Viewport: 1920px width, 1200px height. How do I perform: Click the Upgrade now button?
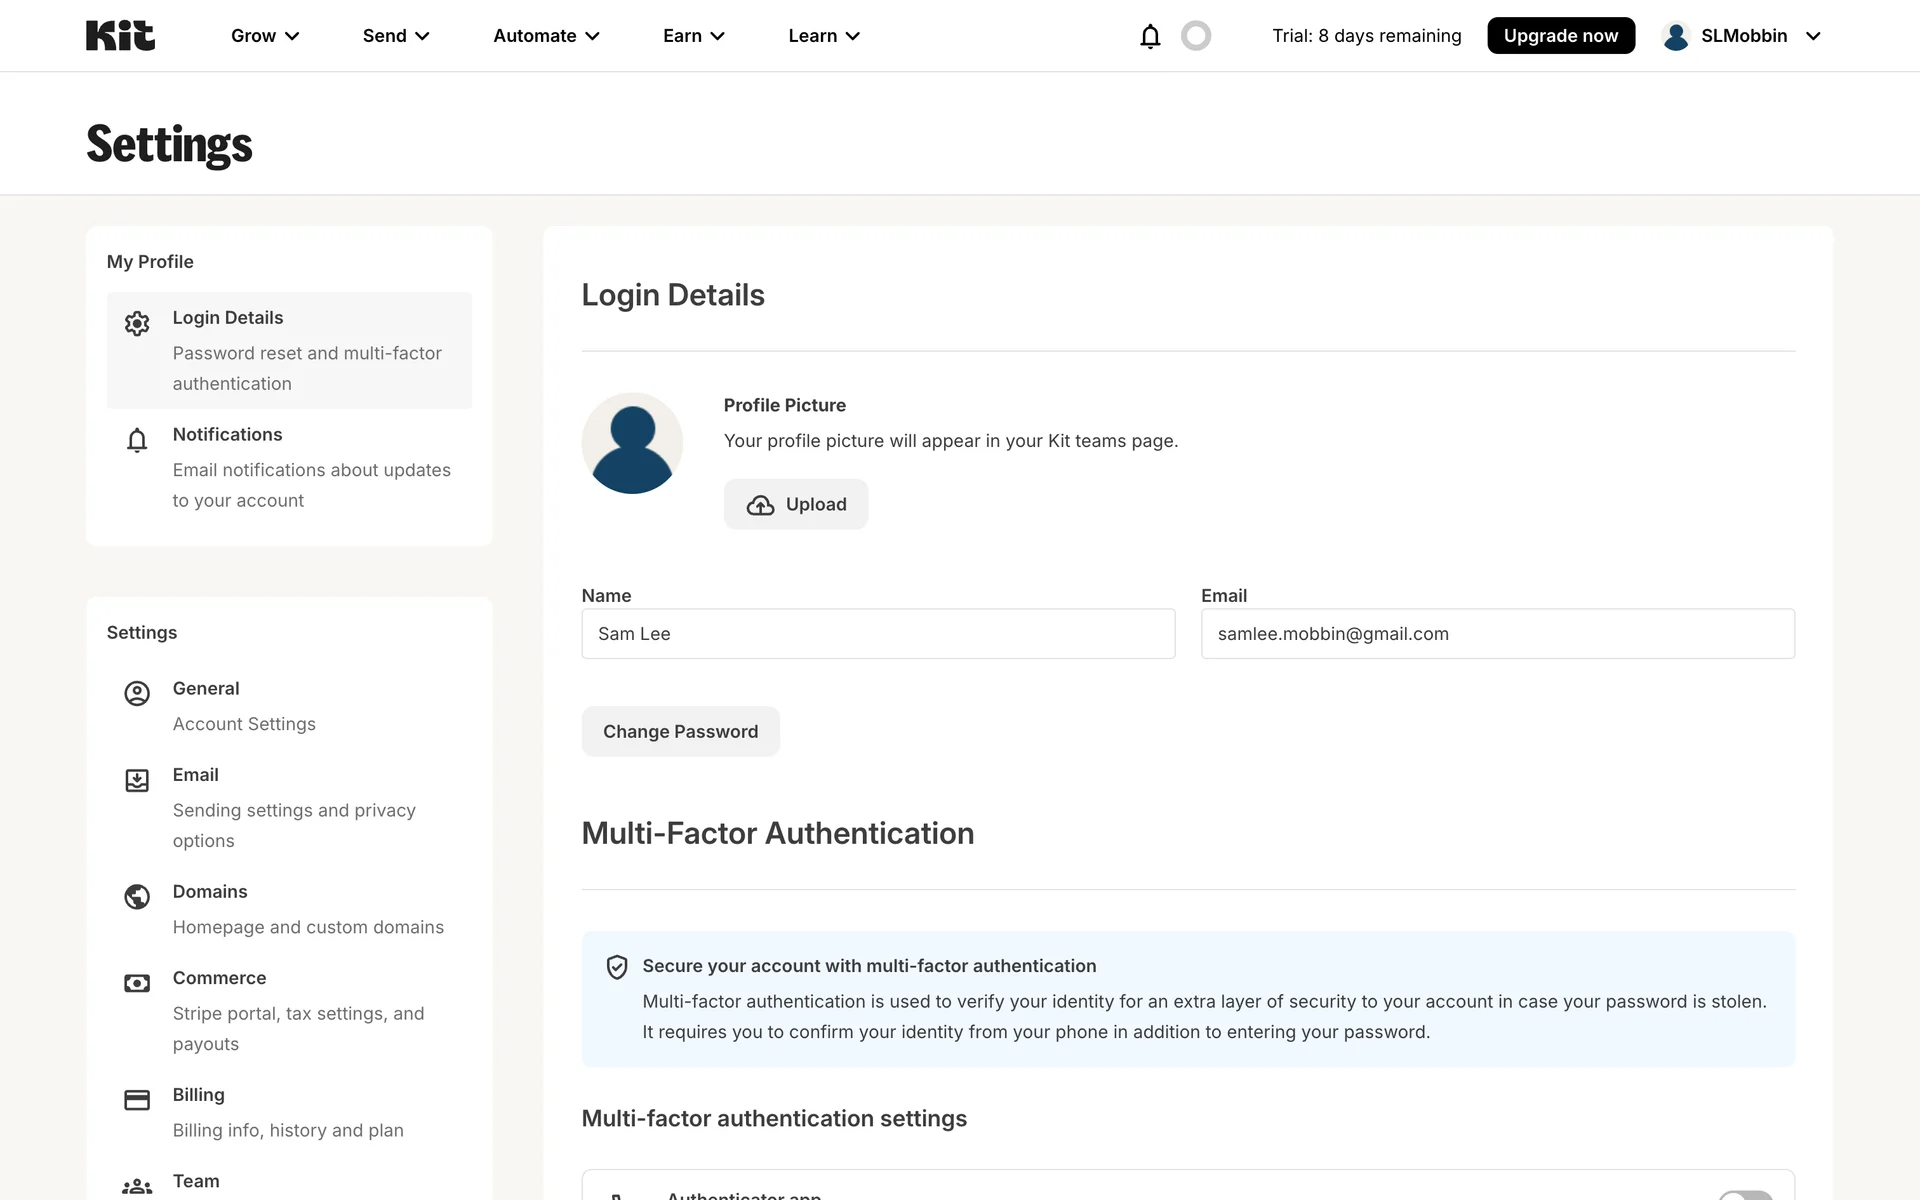[1560, 36]
